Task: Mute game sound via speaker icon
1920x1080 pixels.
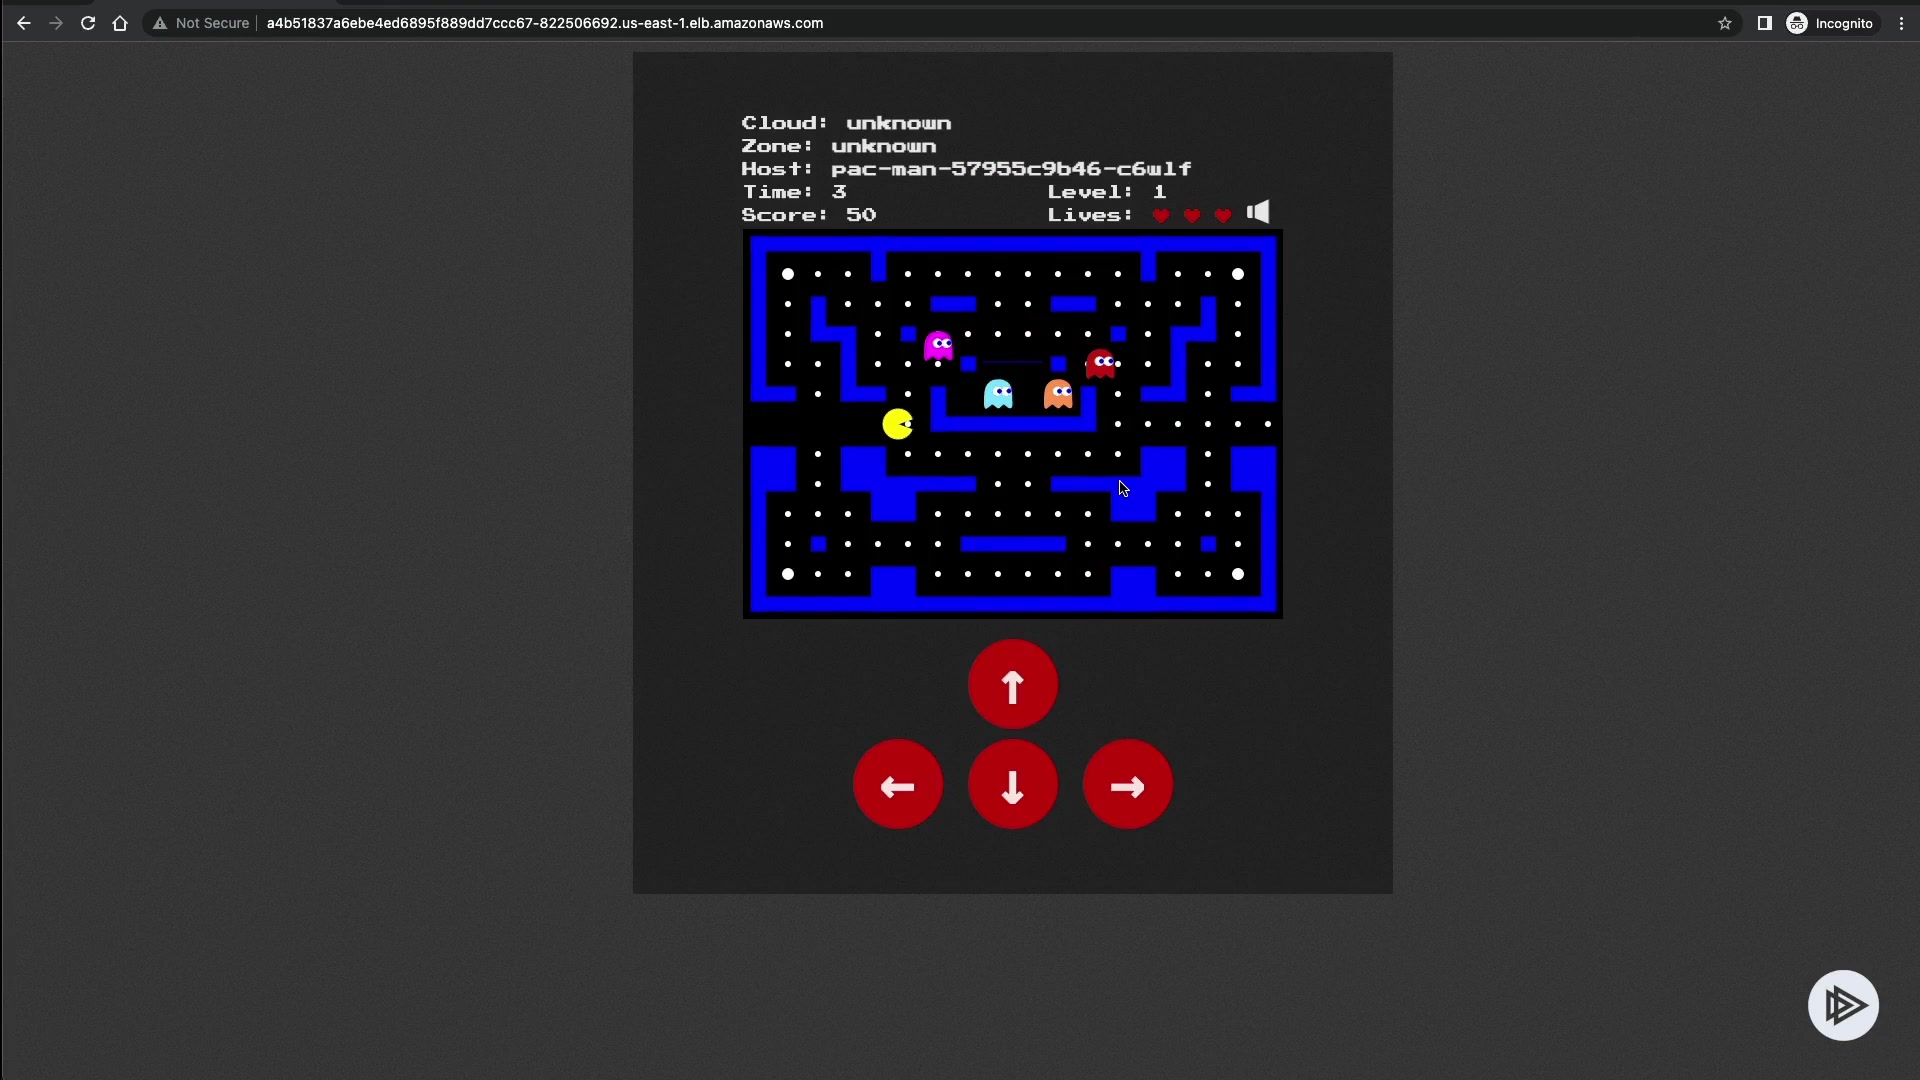Action: tap(1258, 212)
